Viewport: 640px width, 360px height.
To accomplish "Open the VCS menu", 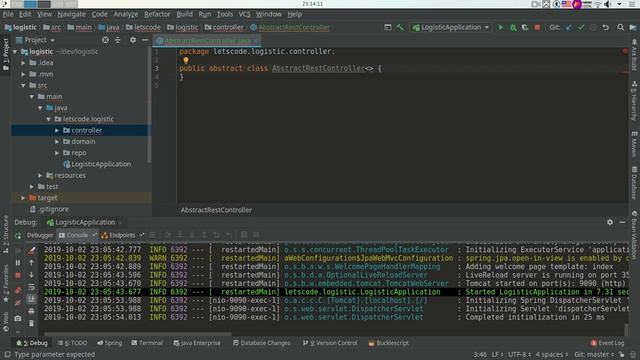I will (244, 14).
